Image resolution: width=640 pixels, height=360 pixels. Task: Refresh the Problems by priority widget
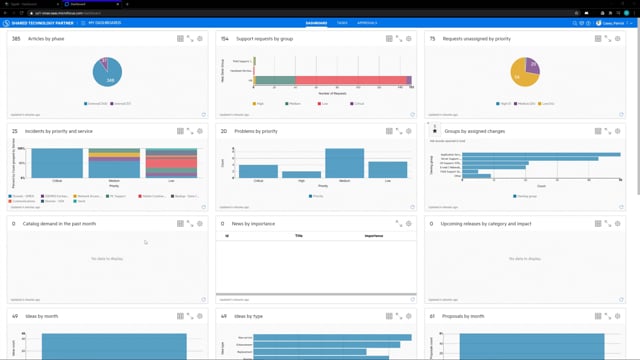[412, 207]
